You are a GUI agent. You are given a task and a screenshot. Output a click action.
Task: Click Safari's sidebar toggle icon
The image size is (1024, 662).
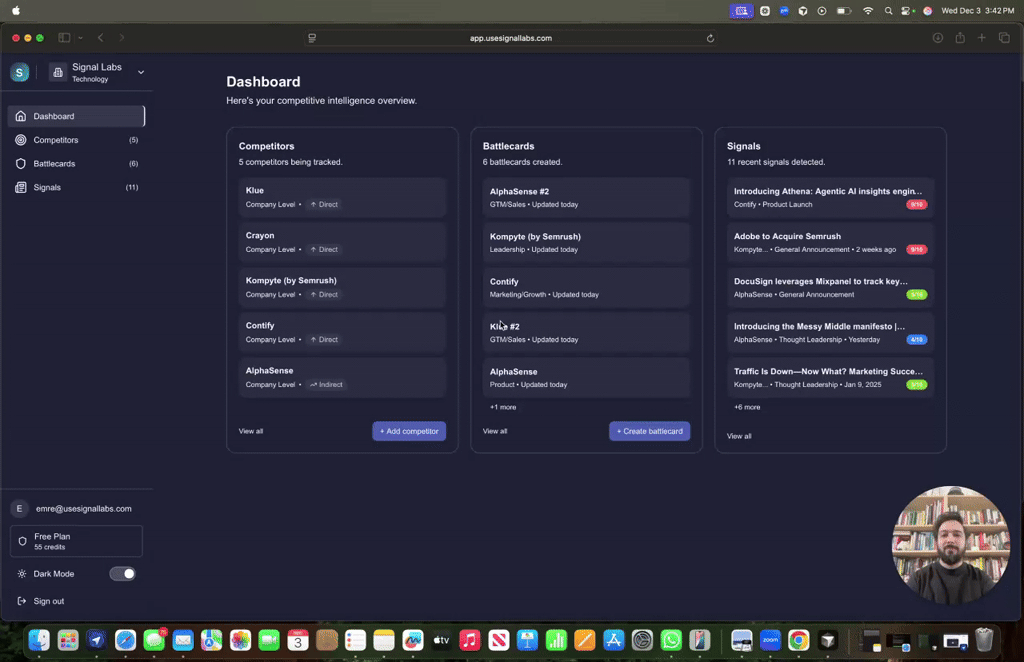64,38
